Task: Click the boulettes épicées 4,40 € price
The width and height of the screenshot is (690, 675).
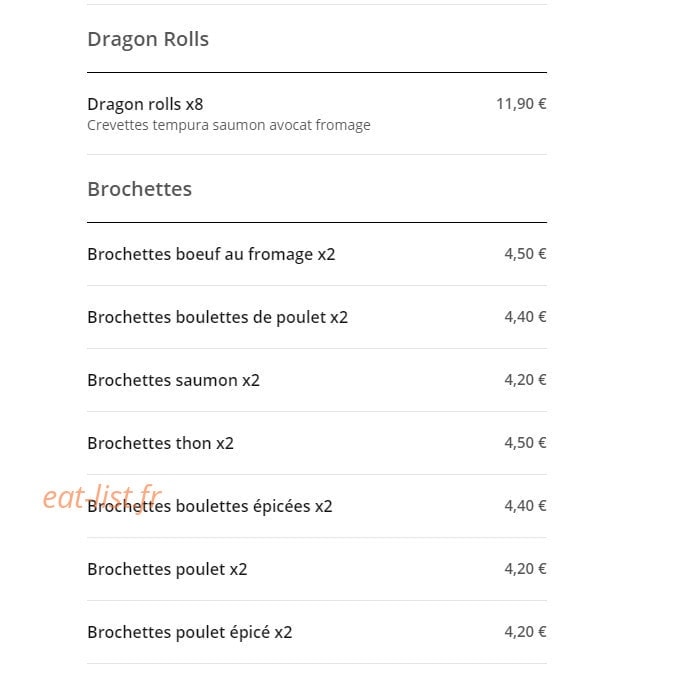Action: pyautogui.click(x=525, y=506)
